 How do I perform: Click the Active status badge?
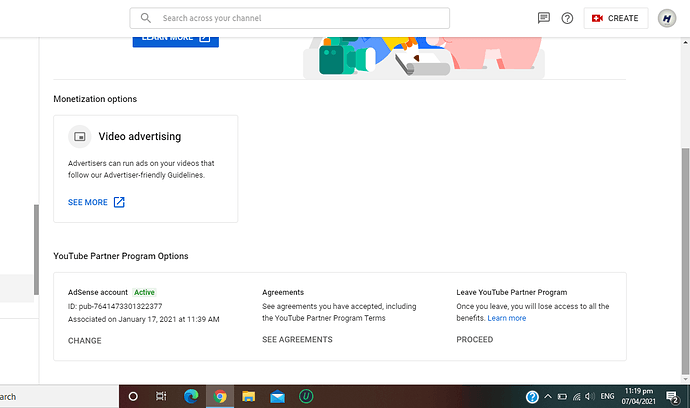tap(144, 292)
